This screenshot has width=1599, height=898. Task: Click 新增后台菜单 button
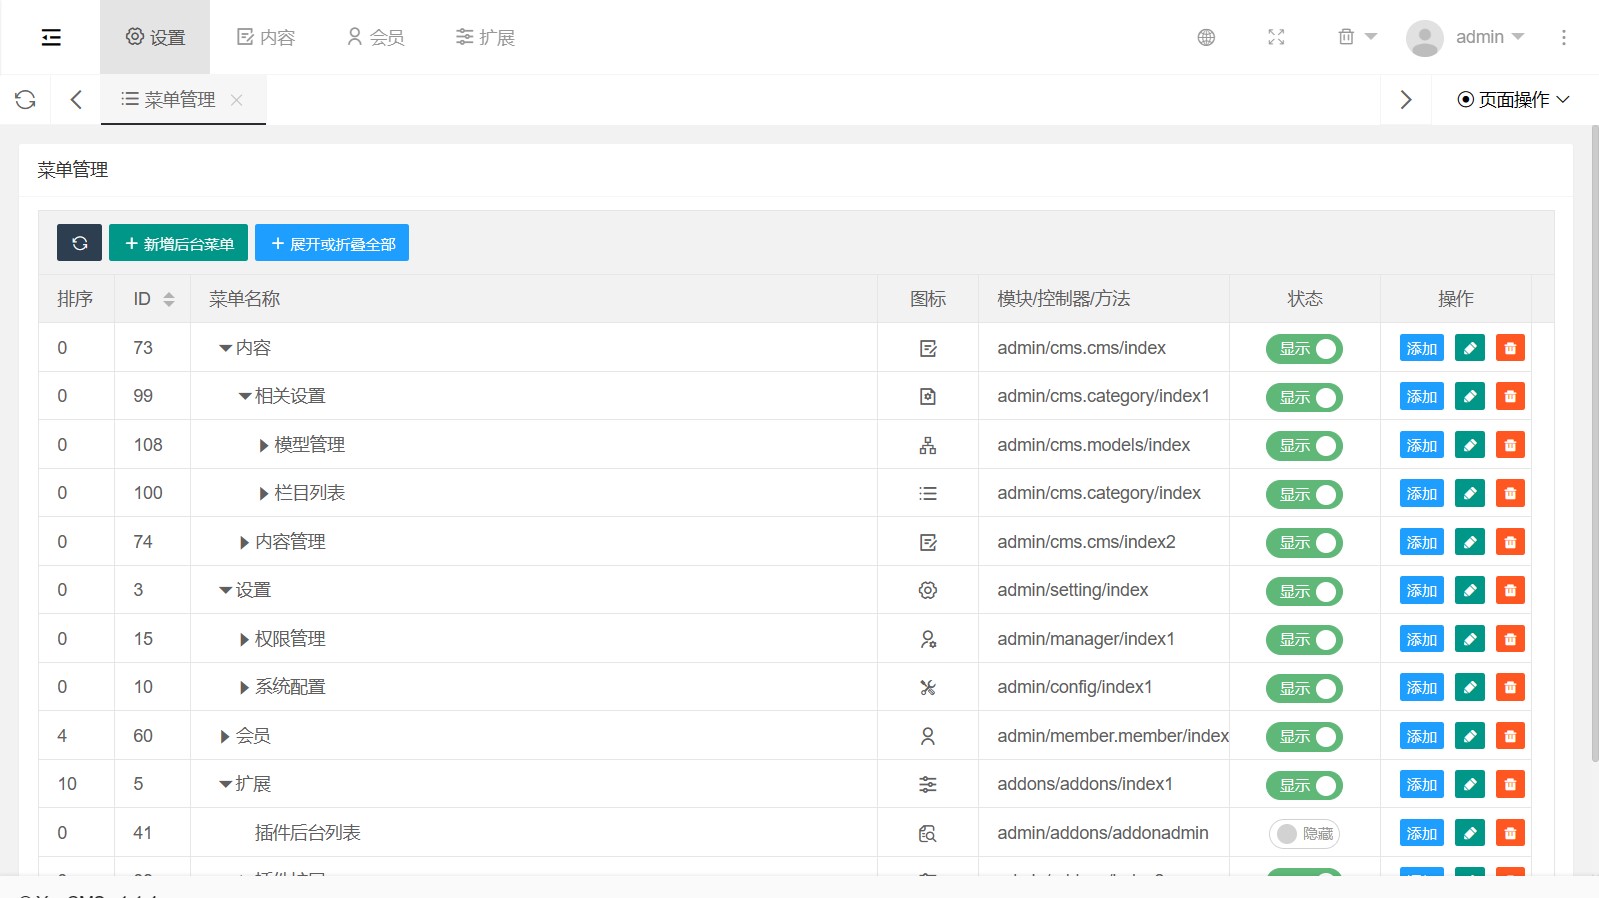click(x=178, y=243)
